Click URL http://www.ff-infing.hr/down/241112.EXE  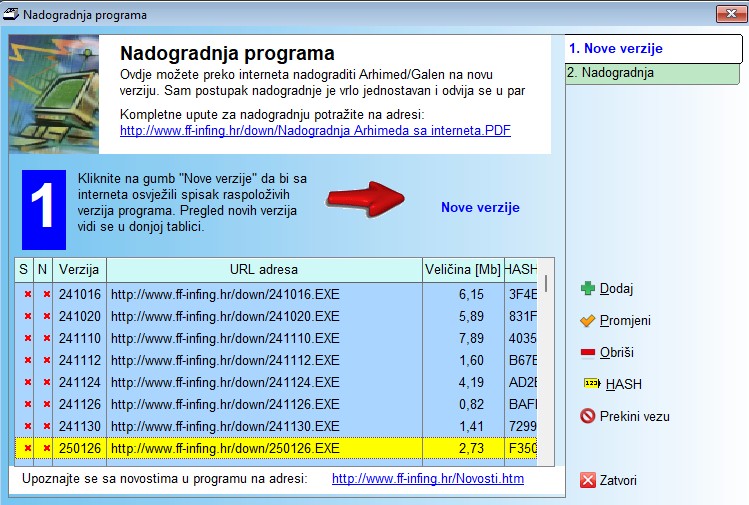225,360
